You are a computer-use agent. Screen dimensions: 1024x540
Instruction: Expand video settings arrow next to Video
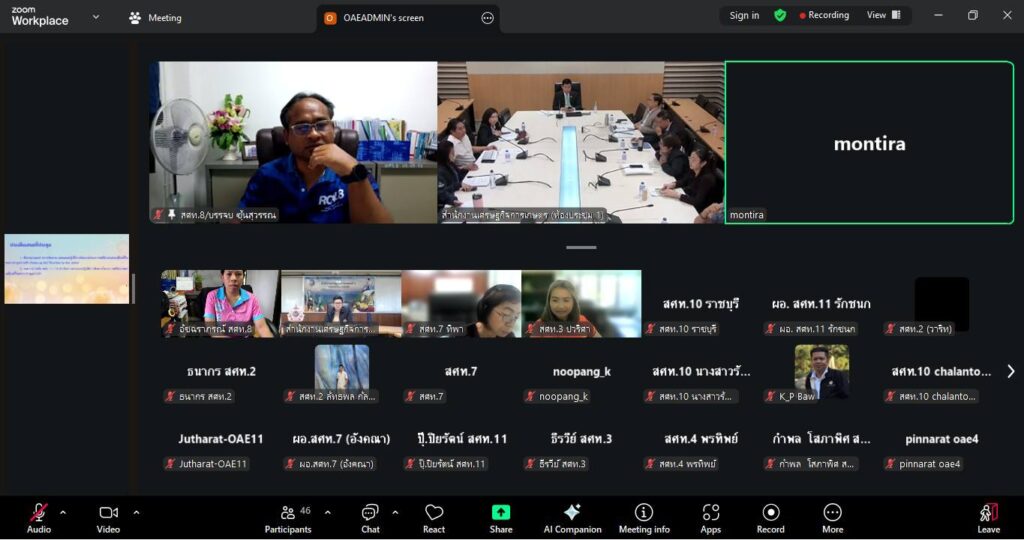(136, 512)
